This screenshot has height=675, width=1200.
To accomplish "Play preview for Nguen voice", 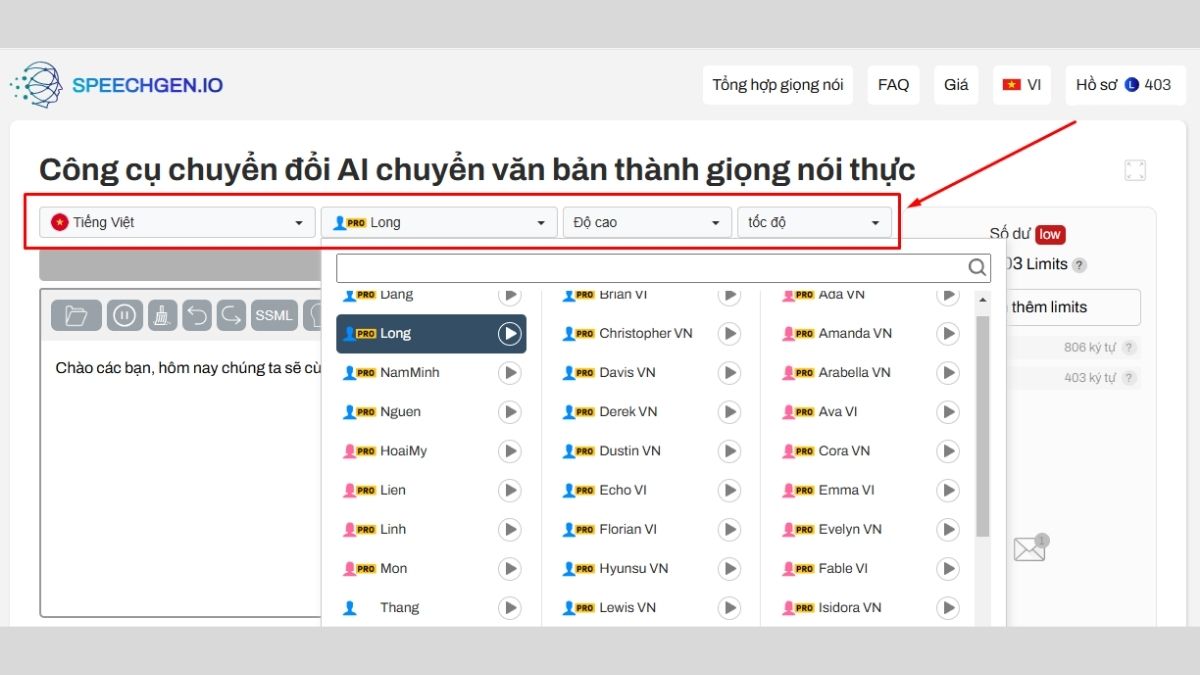I will click(x=510, y=411).
